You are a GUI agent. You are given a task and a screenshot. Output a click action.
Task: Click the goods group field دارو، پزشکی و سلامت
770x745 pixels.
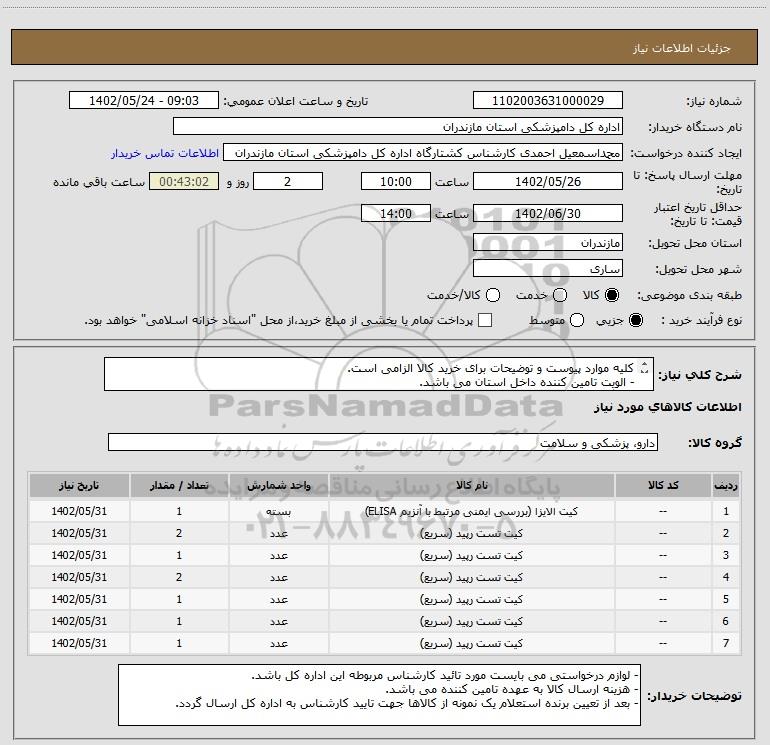click(x=383, y=442)
